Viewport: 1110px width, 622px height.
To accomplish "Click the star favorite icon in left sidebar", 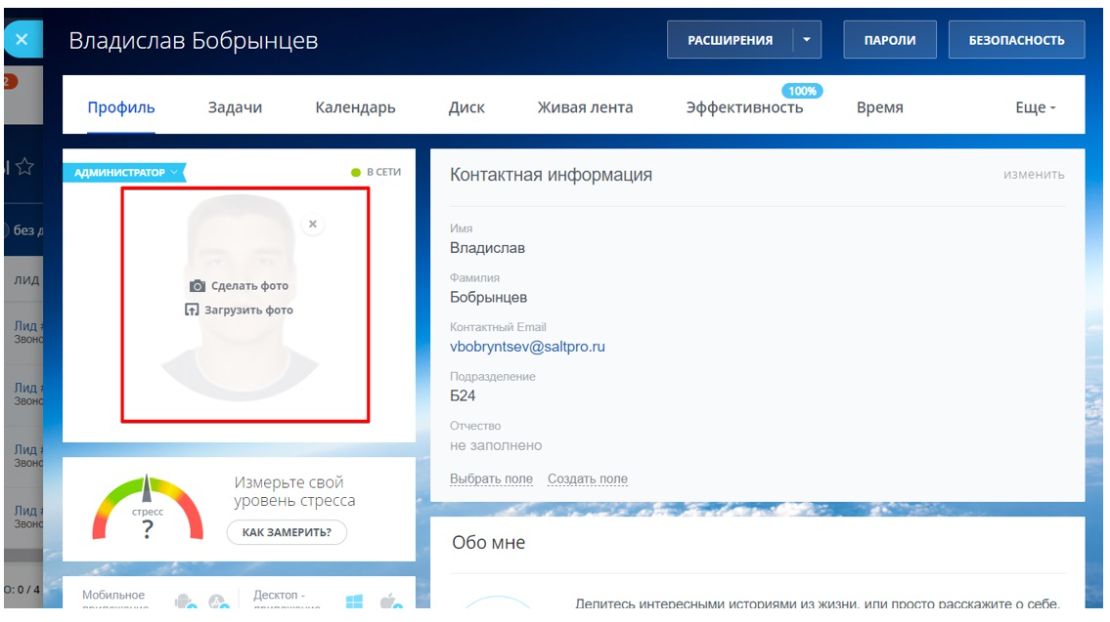I will 25,167.
